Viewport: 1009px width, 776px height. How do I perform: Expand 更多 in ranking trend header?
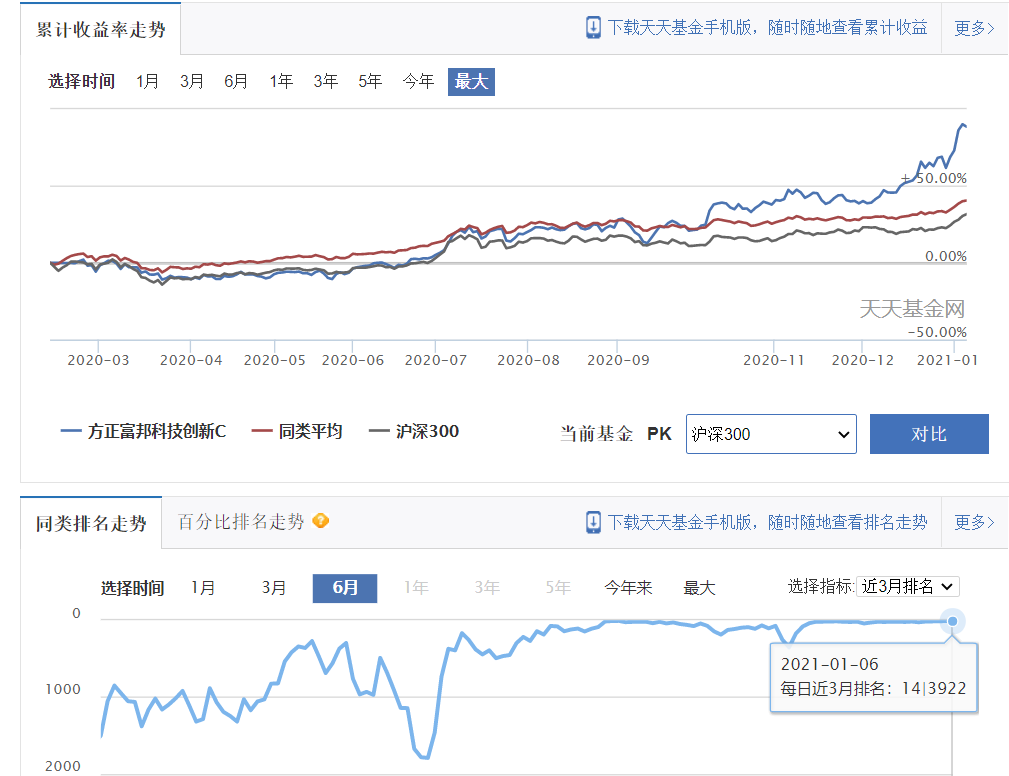tap(974, 522)
